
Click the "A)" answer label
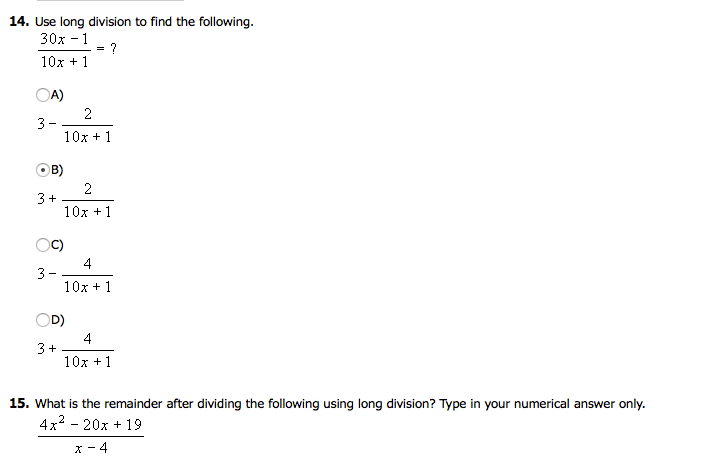coord(57,95)
